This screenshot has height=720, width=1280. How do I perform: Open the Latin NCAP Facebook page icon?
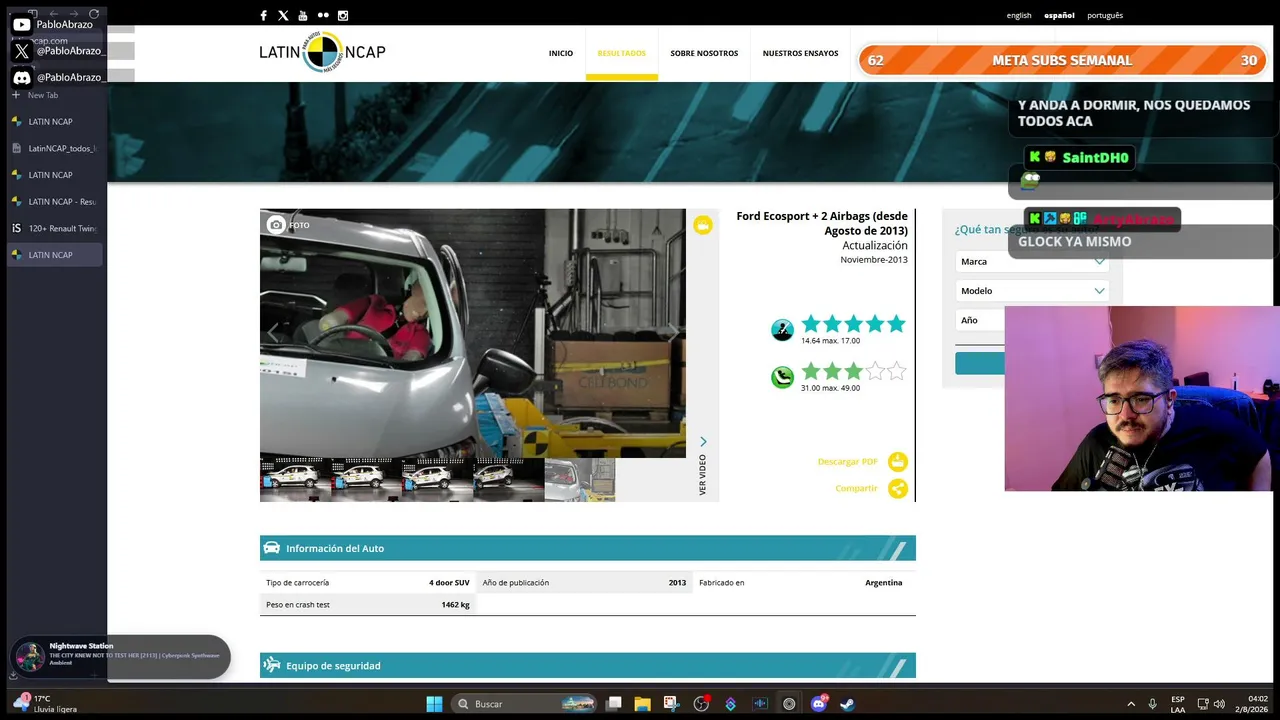[x=263, y=15]
